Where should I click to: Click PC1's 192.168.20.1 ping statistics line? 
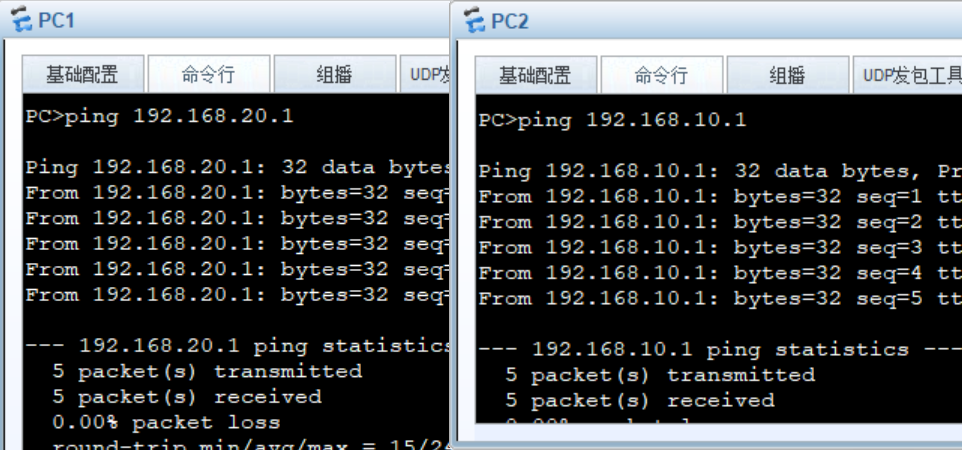(238, 345)
